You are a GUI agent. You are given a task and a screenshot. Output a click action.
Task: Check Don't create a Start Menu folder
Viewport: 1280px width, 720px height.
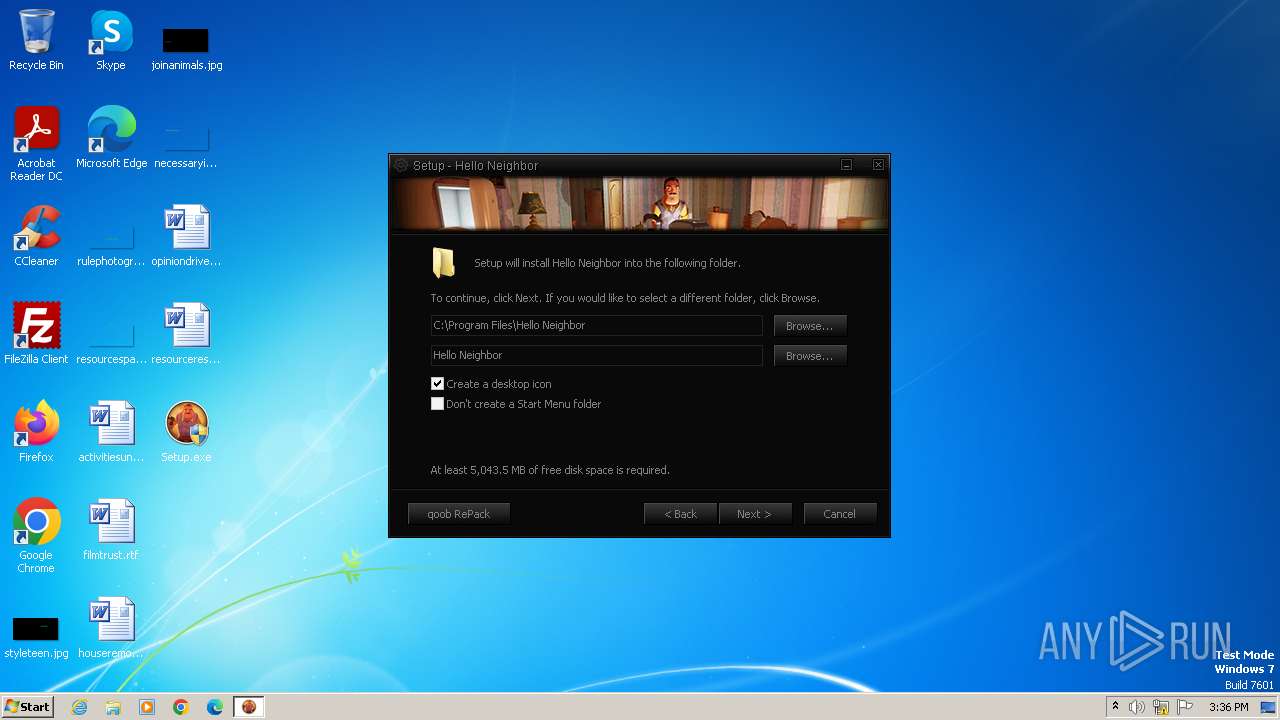coord(437,404)
